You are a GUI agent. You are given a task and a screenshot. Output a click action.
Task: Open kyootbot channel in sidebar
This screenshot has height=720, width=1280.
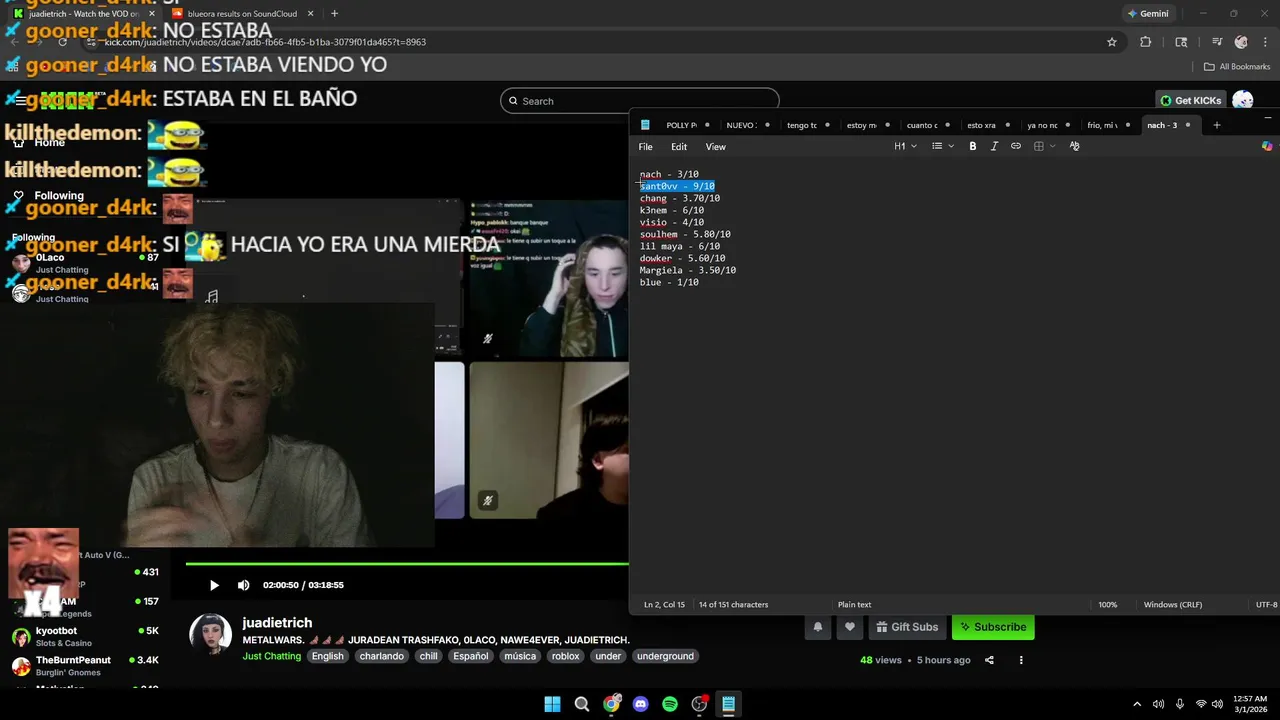(84, 636)
